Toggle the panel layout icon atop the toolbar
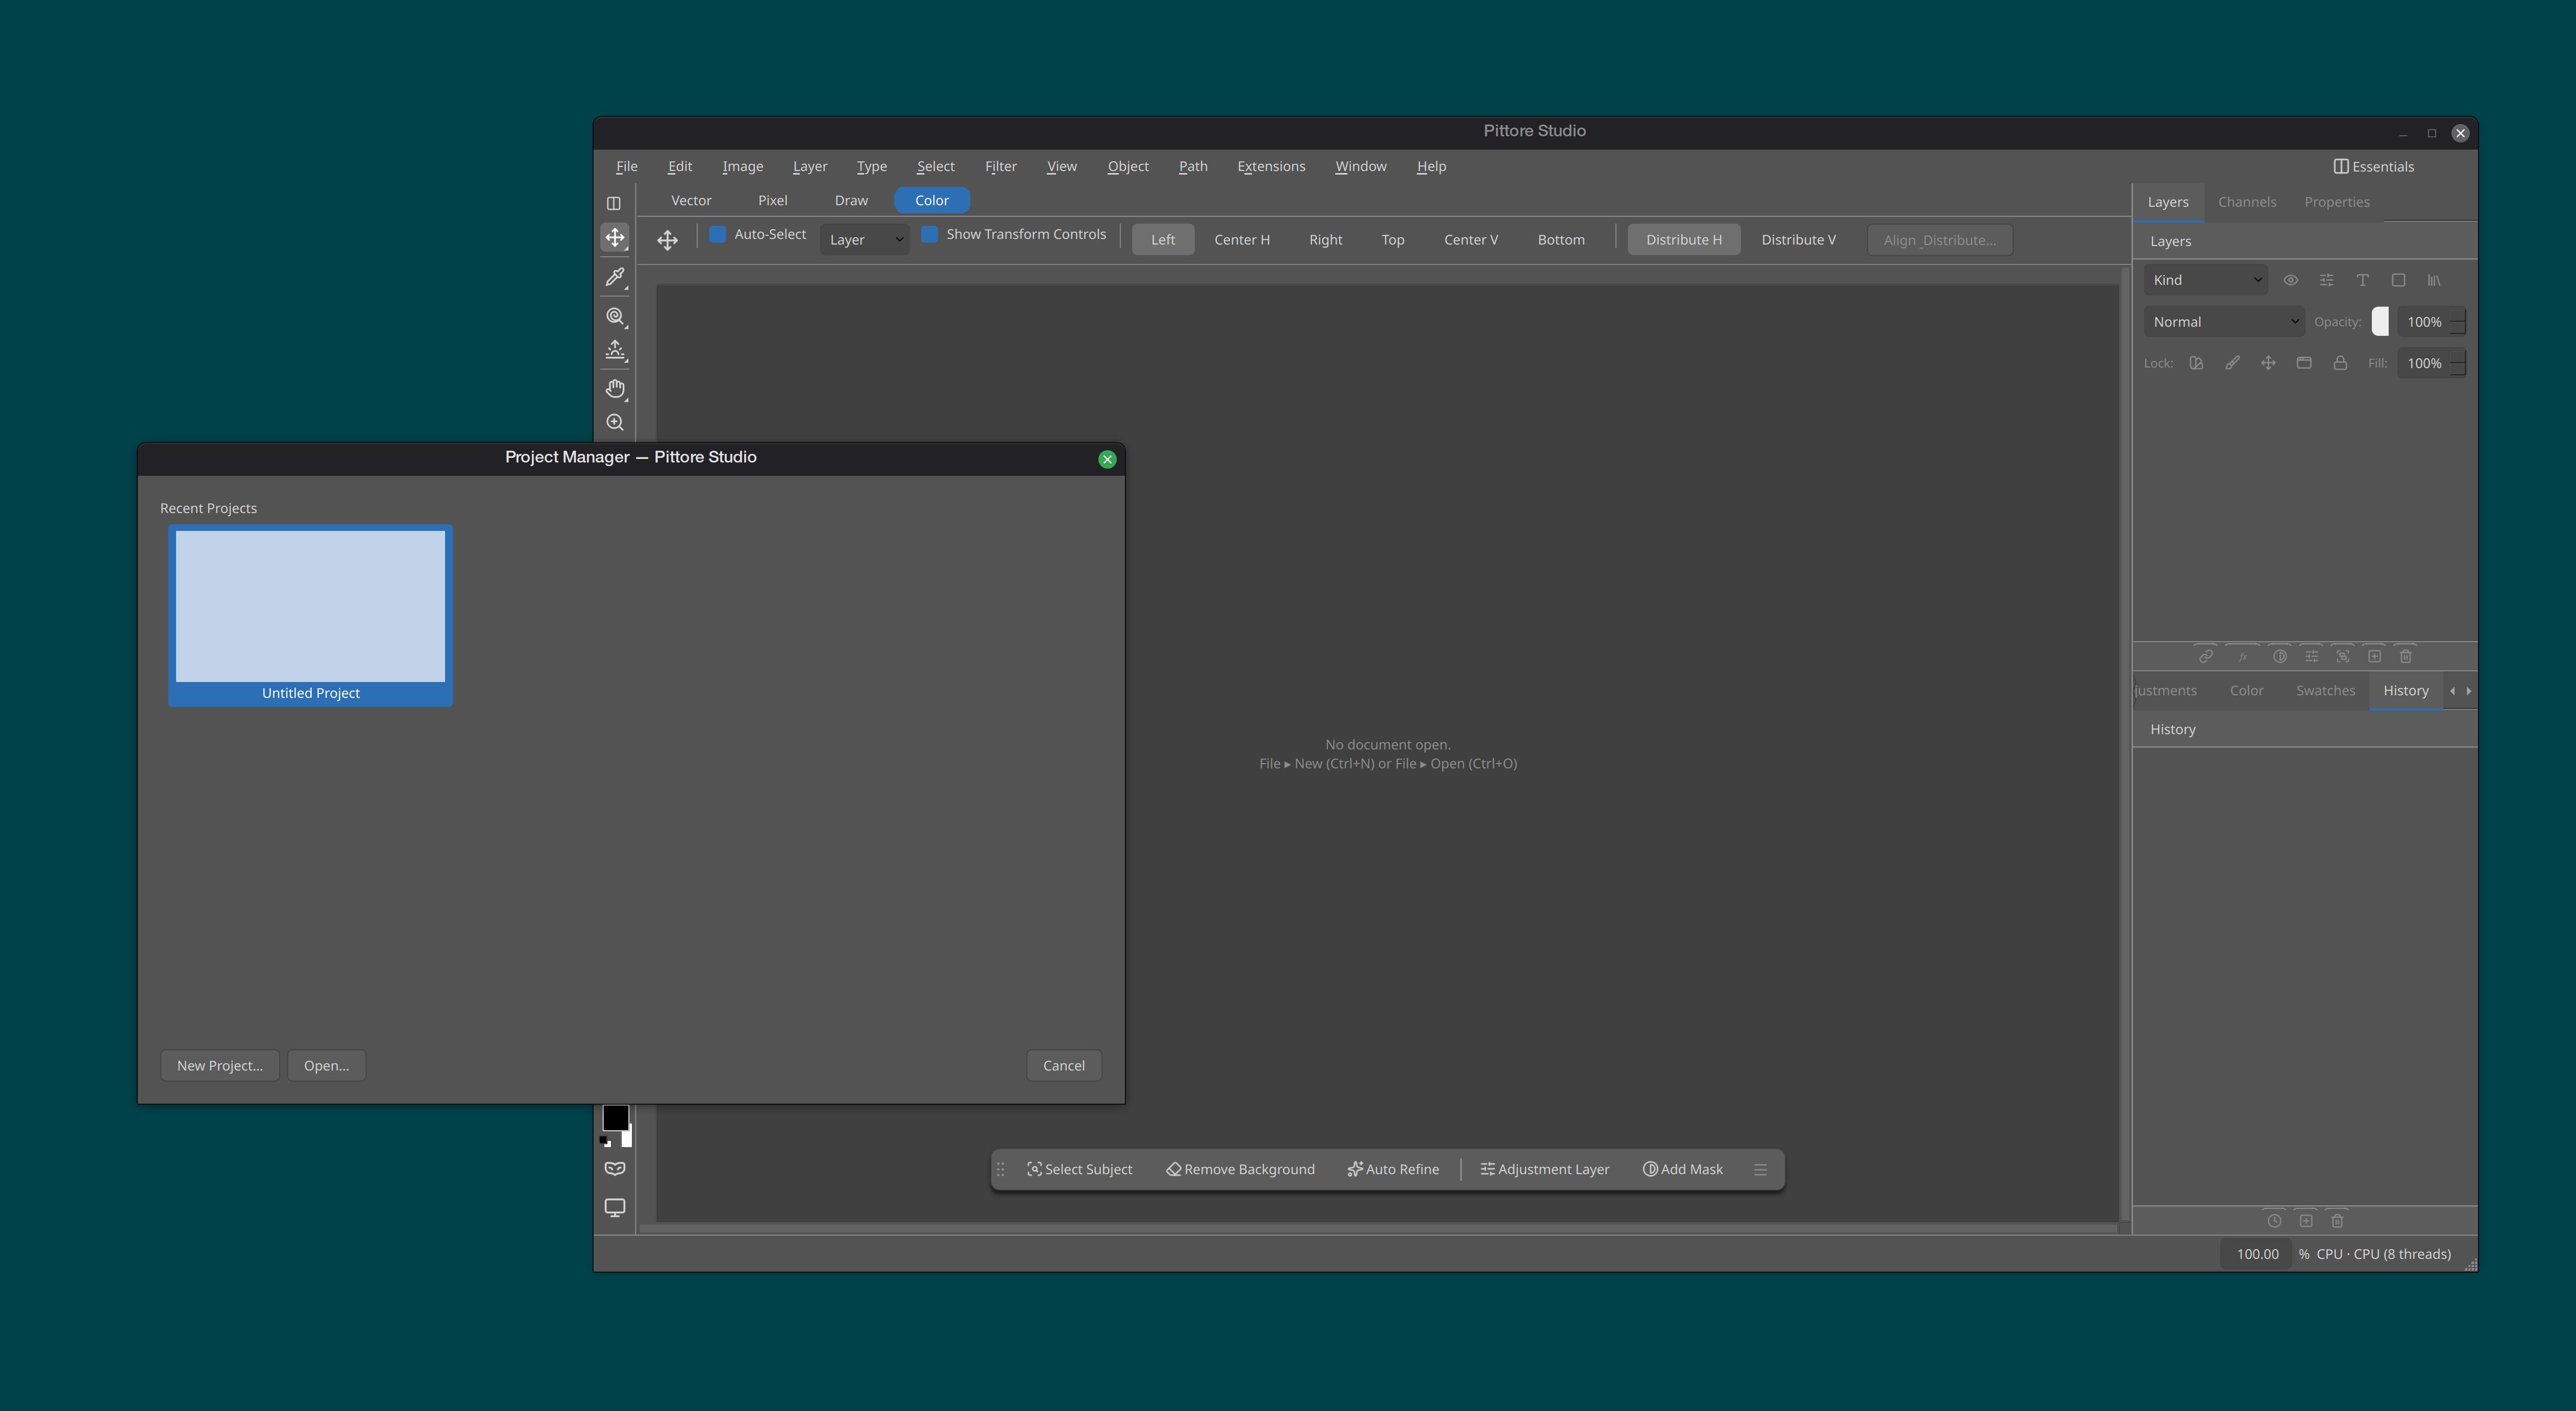Image resolution: width=2576 pixels, height=1411 pixels. (x=614, y=203)
